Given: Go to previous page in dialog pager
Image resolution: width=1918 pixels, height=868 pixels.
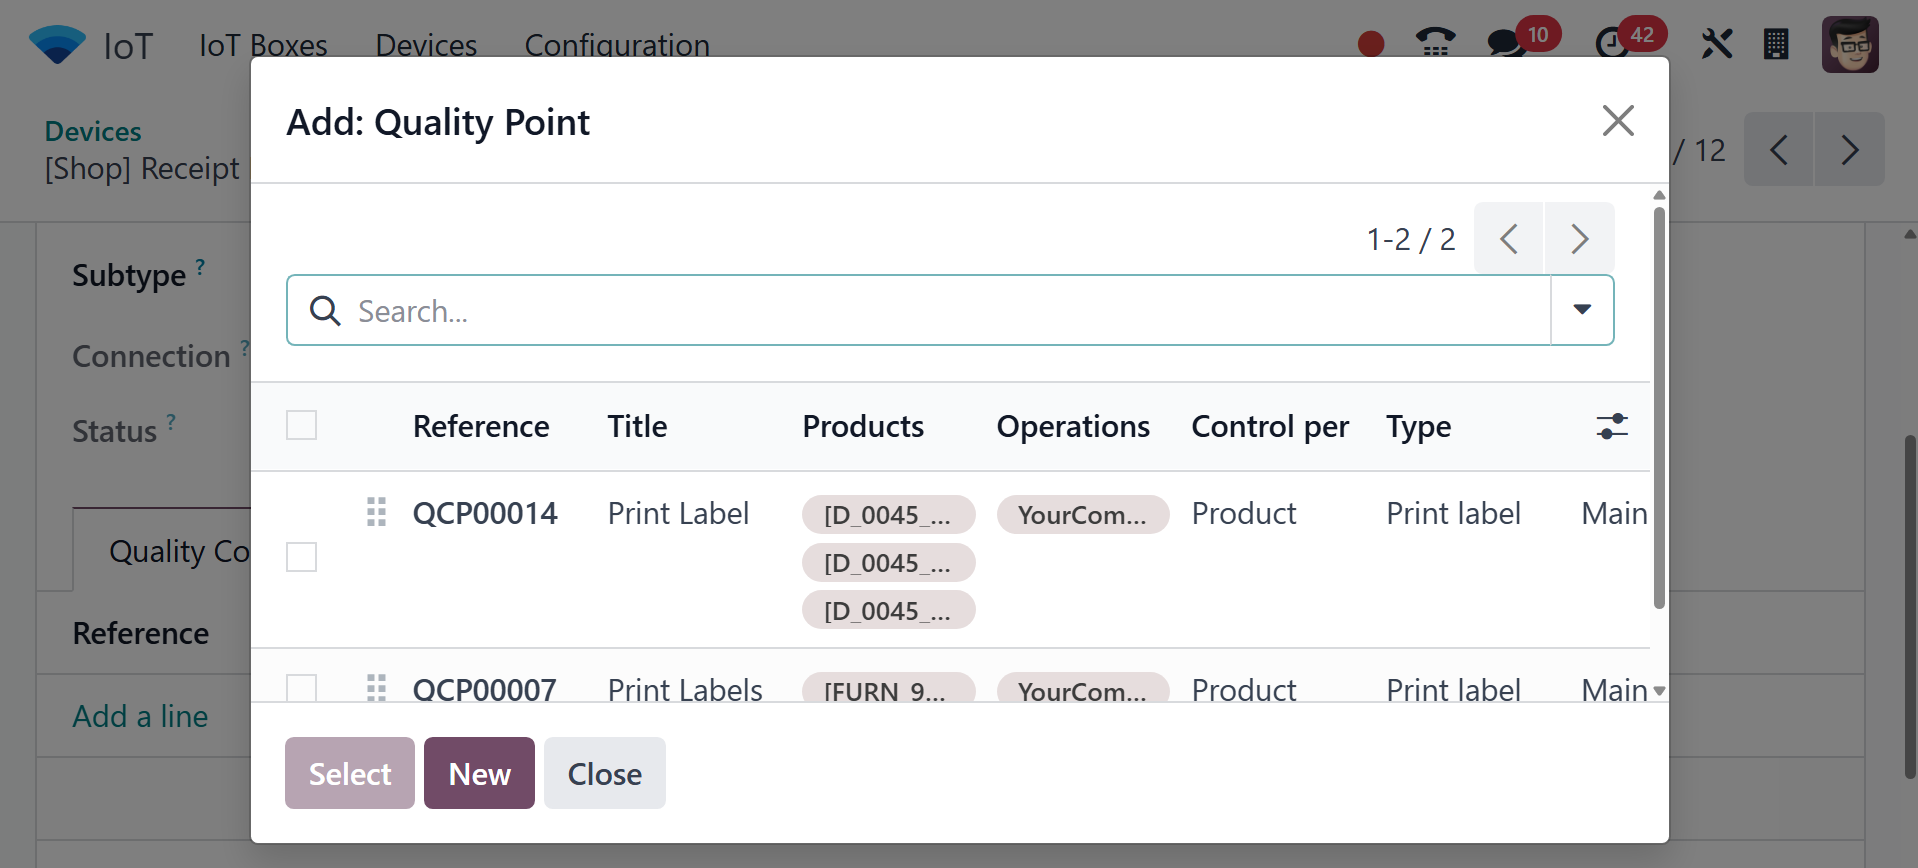Looking at the screenshot, I should click(x=1509, y=239).
